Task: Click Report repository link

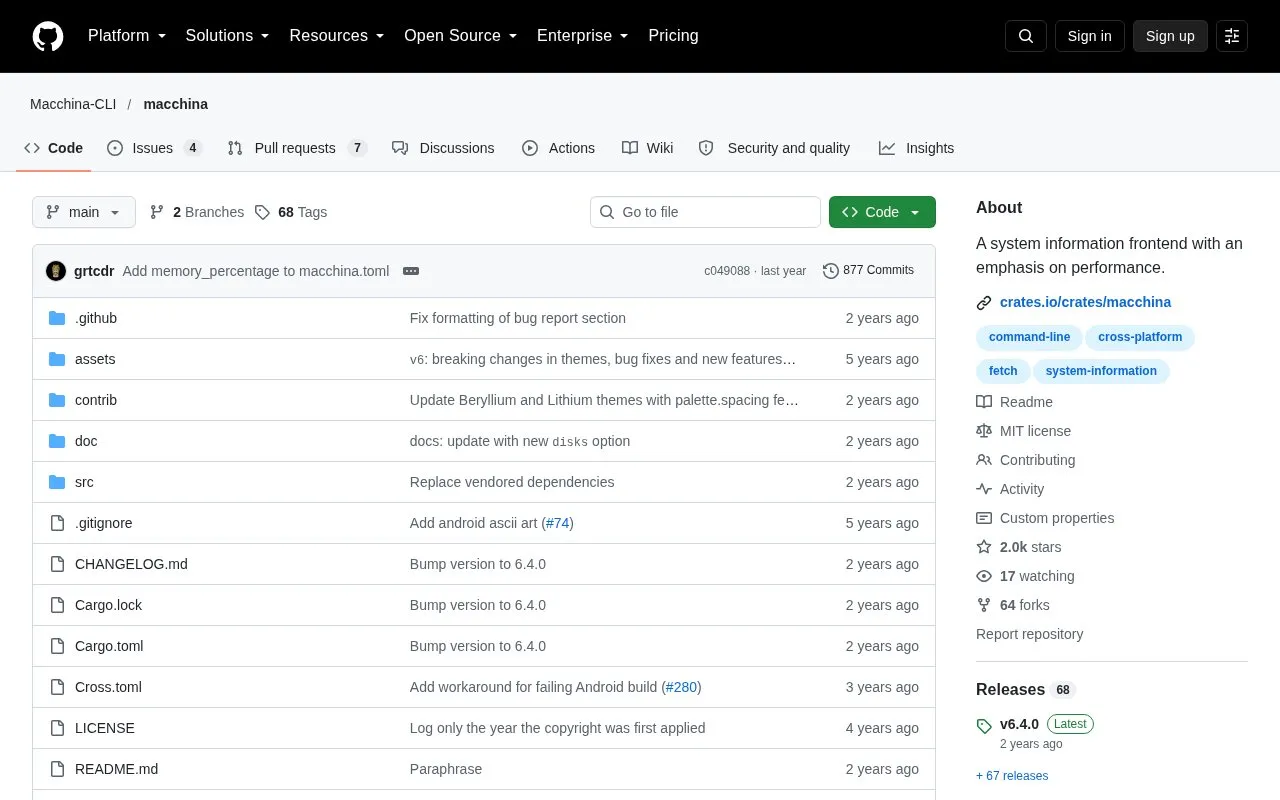Action: click(1029, 634)
